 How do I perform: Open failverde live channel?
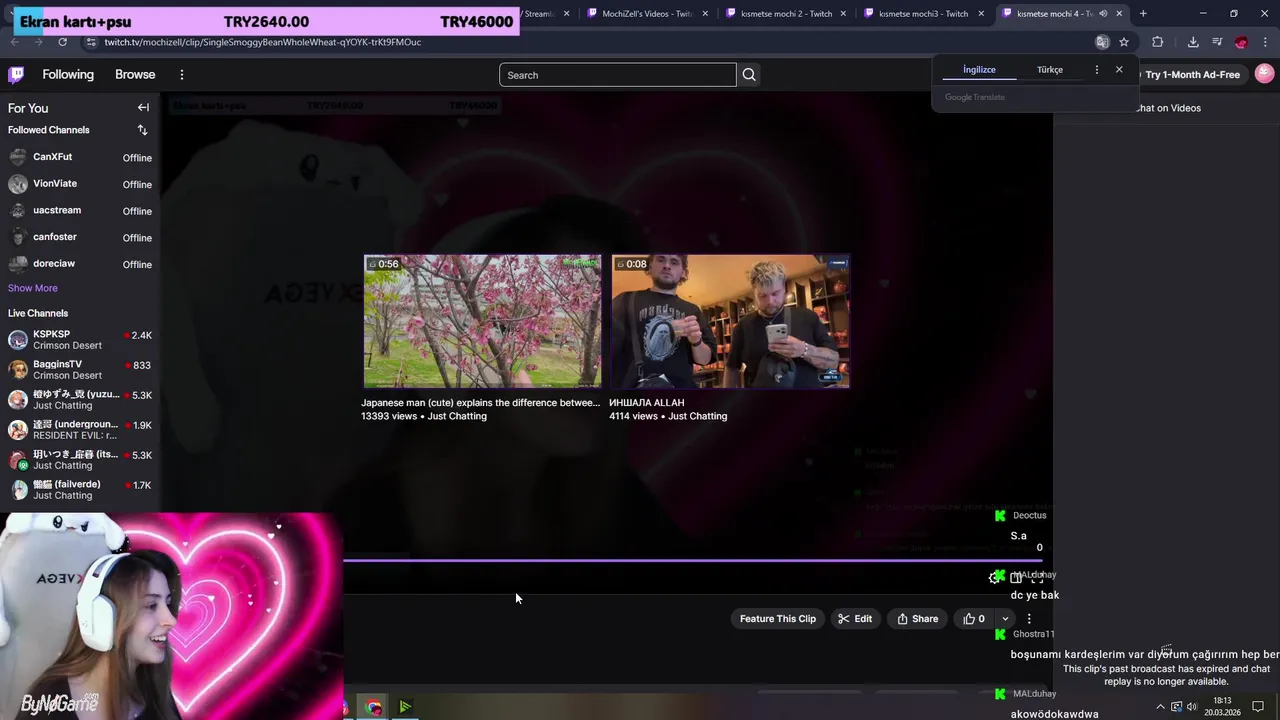(x=80, y=490)
